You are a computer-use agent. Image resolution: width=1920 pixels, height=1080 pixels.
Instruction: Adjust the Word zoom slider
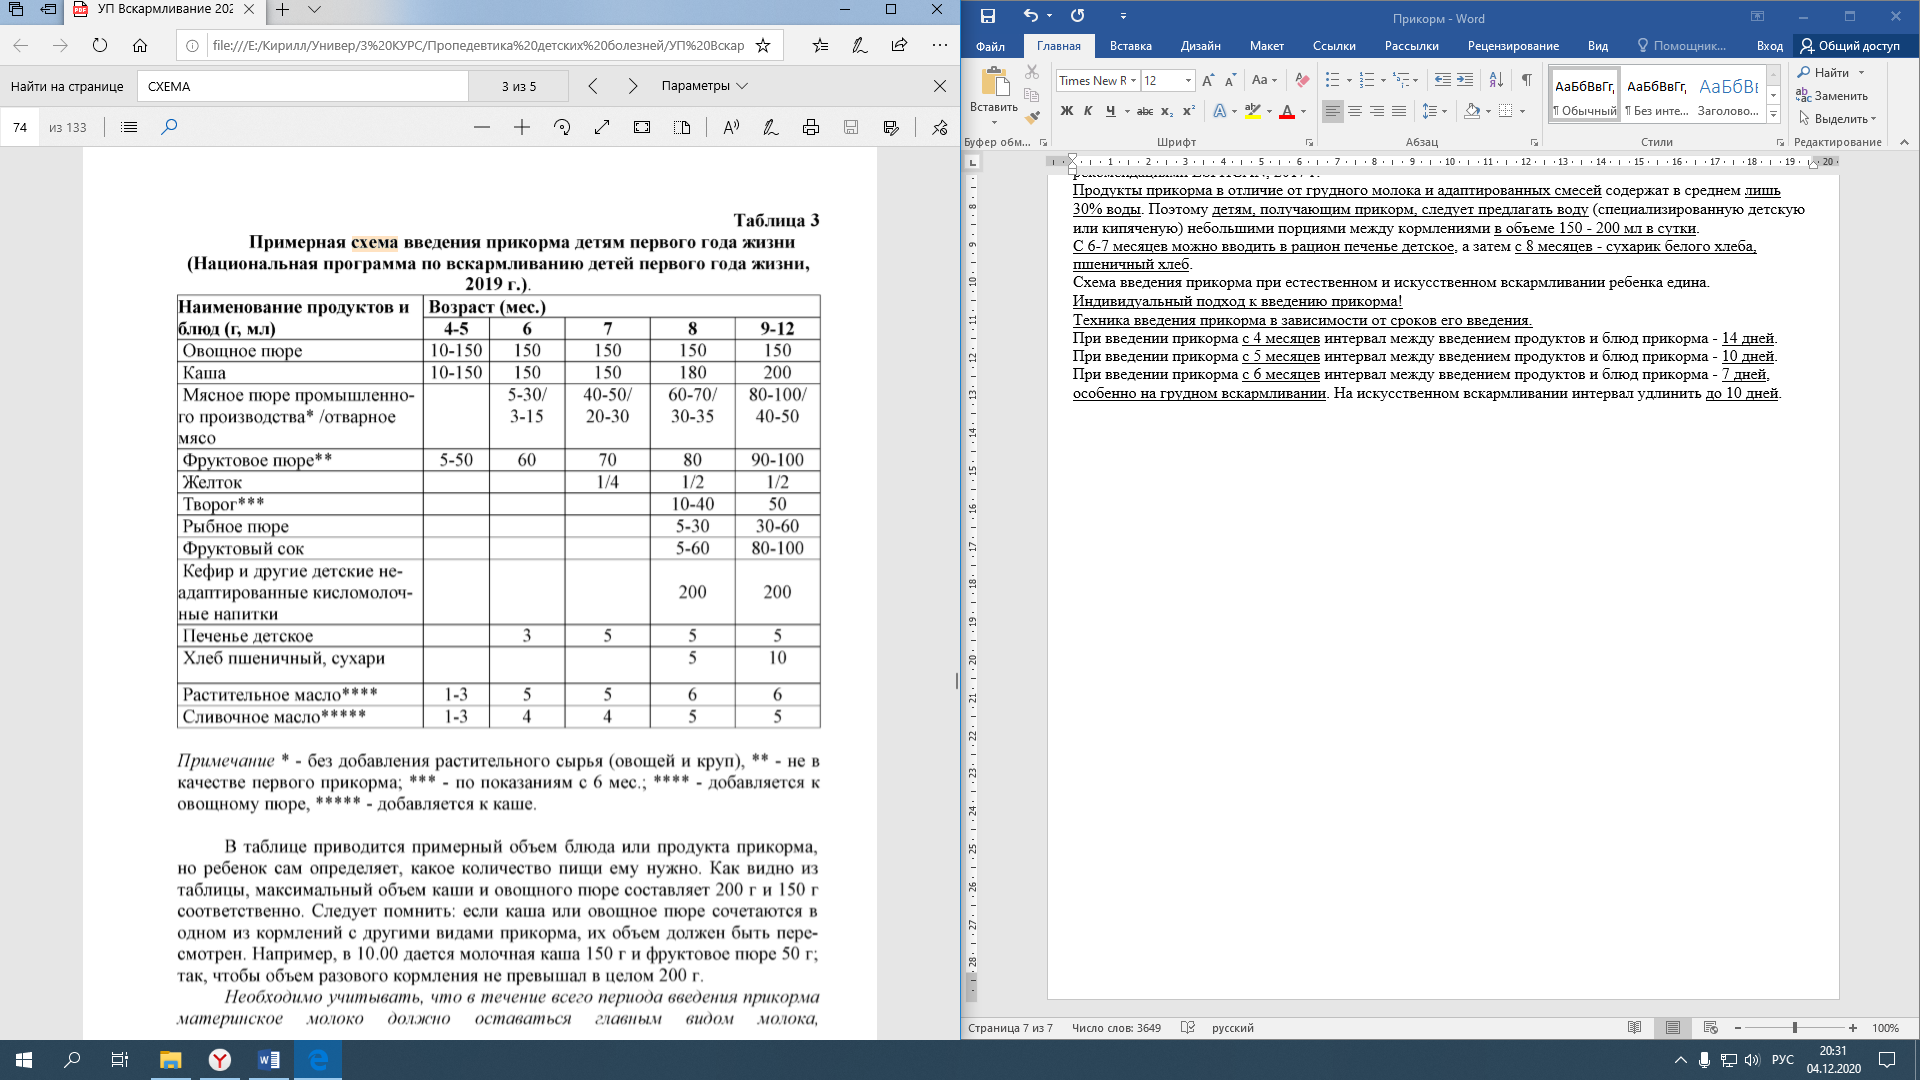pos(1795,1027)
